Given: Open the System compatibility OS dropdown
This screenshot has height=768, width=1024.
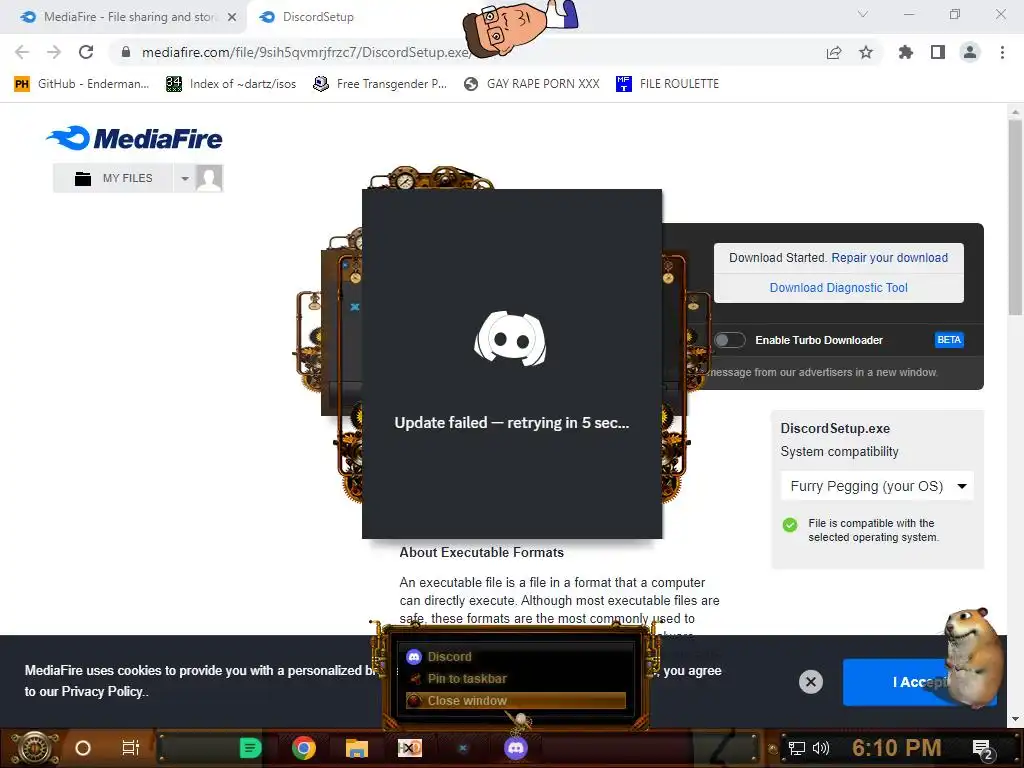Looking at the screenshot, I should click(x=877, y=487).
